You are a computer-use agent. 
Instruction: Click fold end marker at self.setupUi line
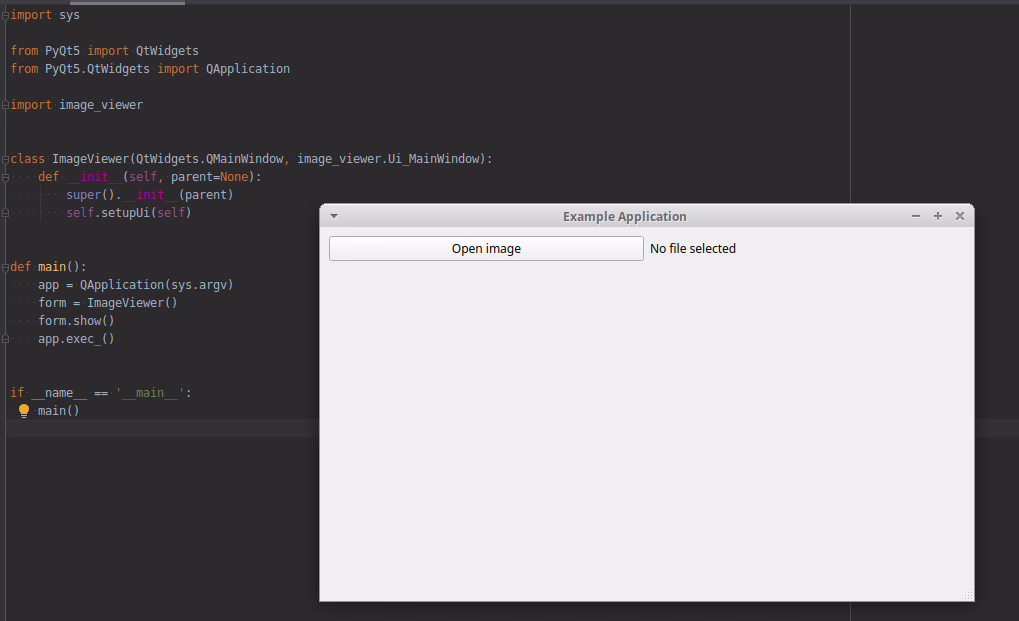point(5,213)
